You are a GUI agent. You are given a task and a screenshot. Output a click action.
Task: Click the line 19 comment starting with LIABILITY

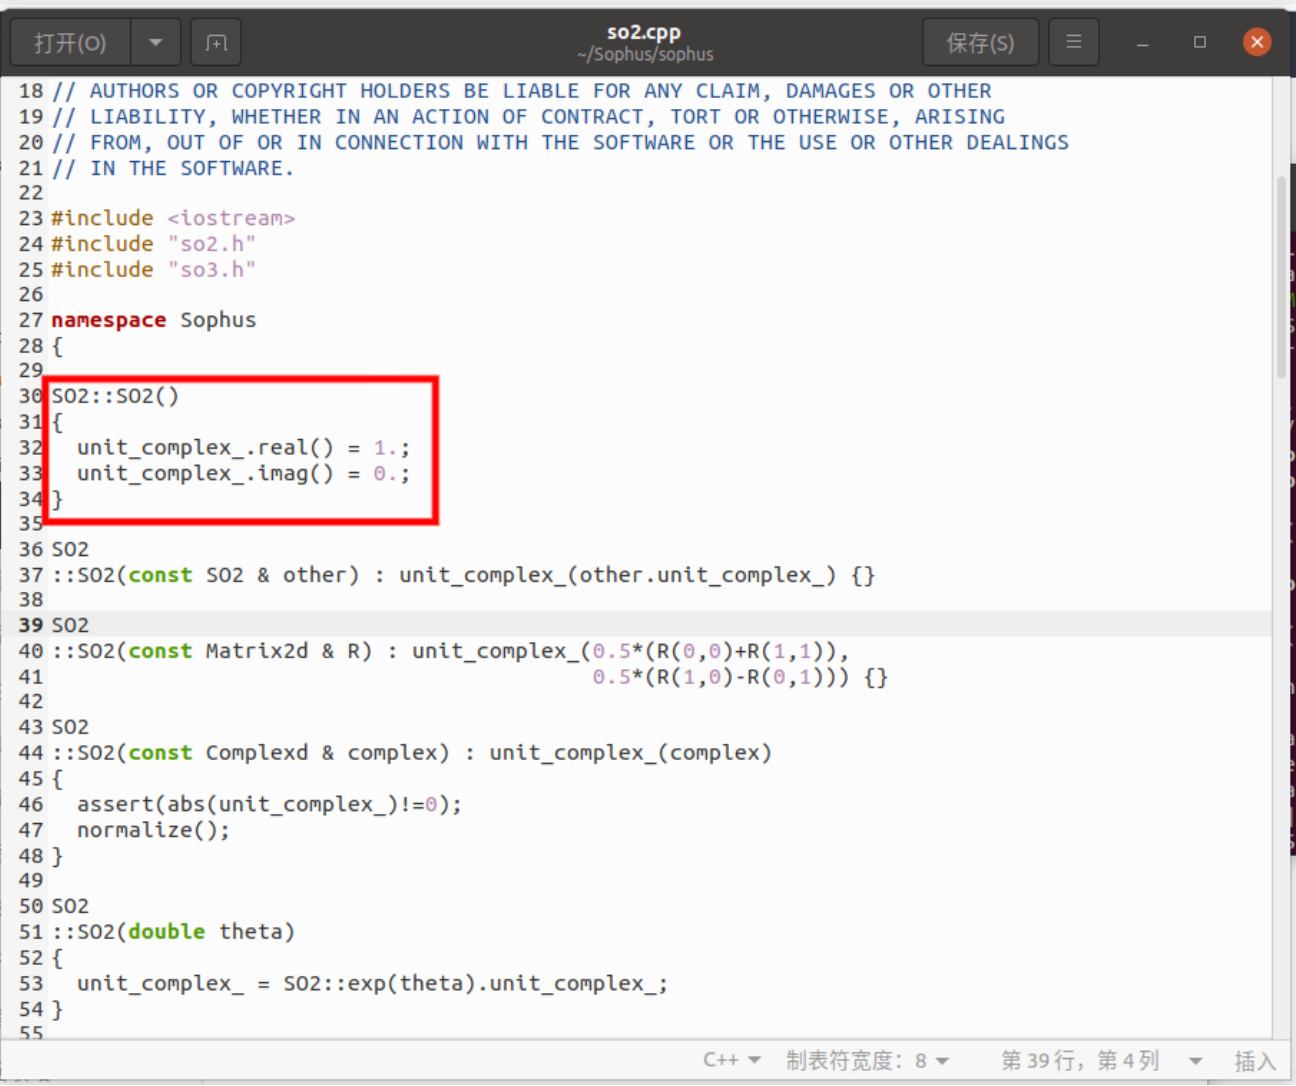point(528,117)
